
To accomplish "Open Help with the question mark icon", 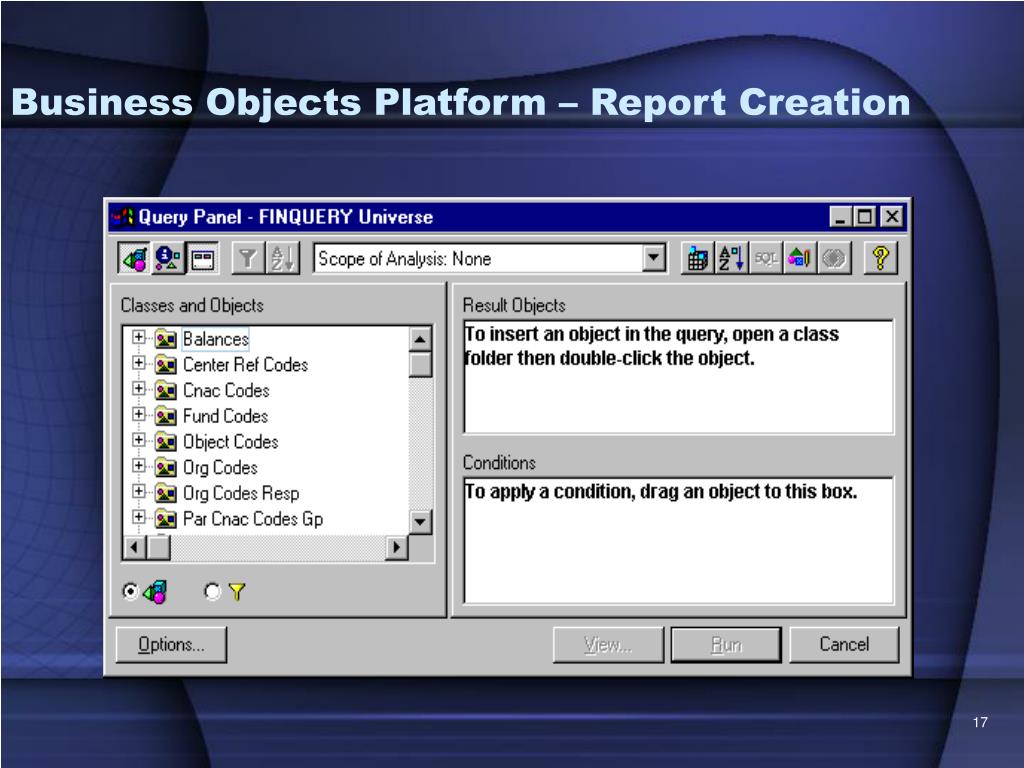I will (x=880, y=259).
